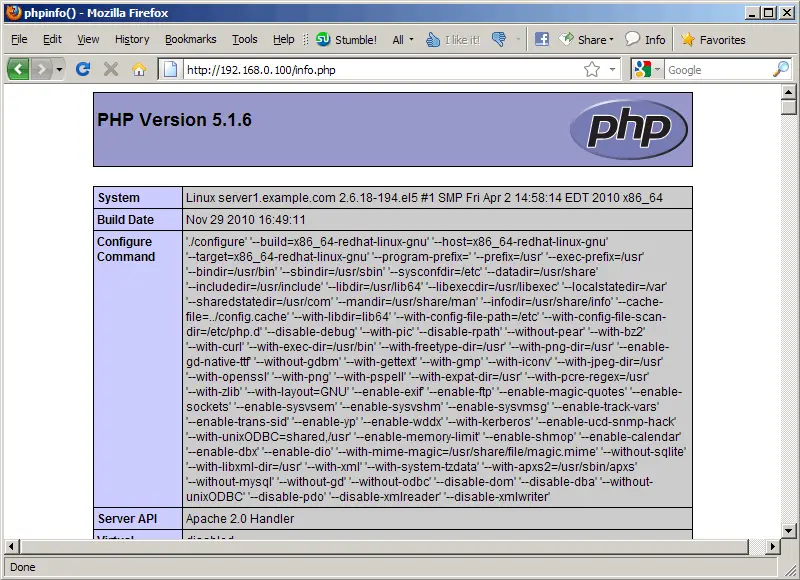Screen dimensions: 800x580
Task: Click the URL field showing info.php
Action: click(383, 70)
